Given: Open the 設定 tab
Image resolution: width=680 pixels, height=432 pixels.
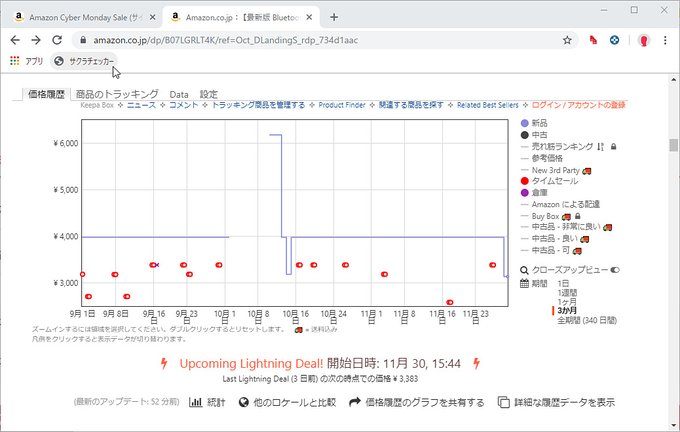Looking at the screenshot, I should click(x=209, y=94).
